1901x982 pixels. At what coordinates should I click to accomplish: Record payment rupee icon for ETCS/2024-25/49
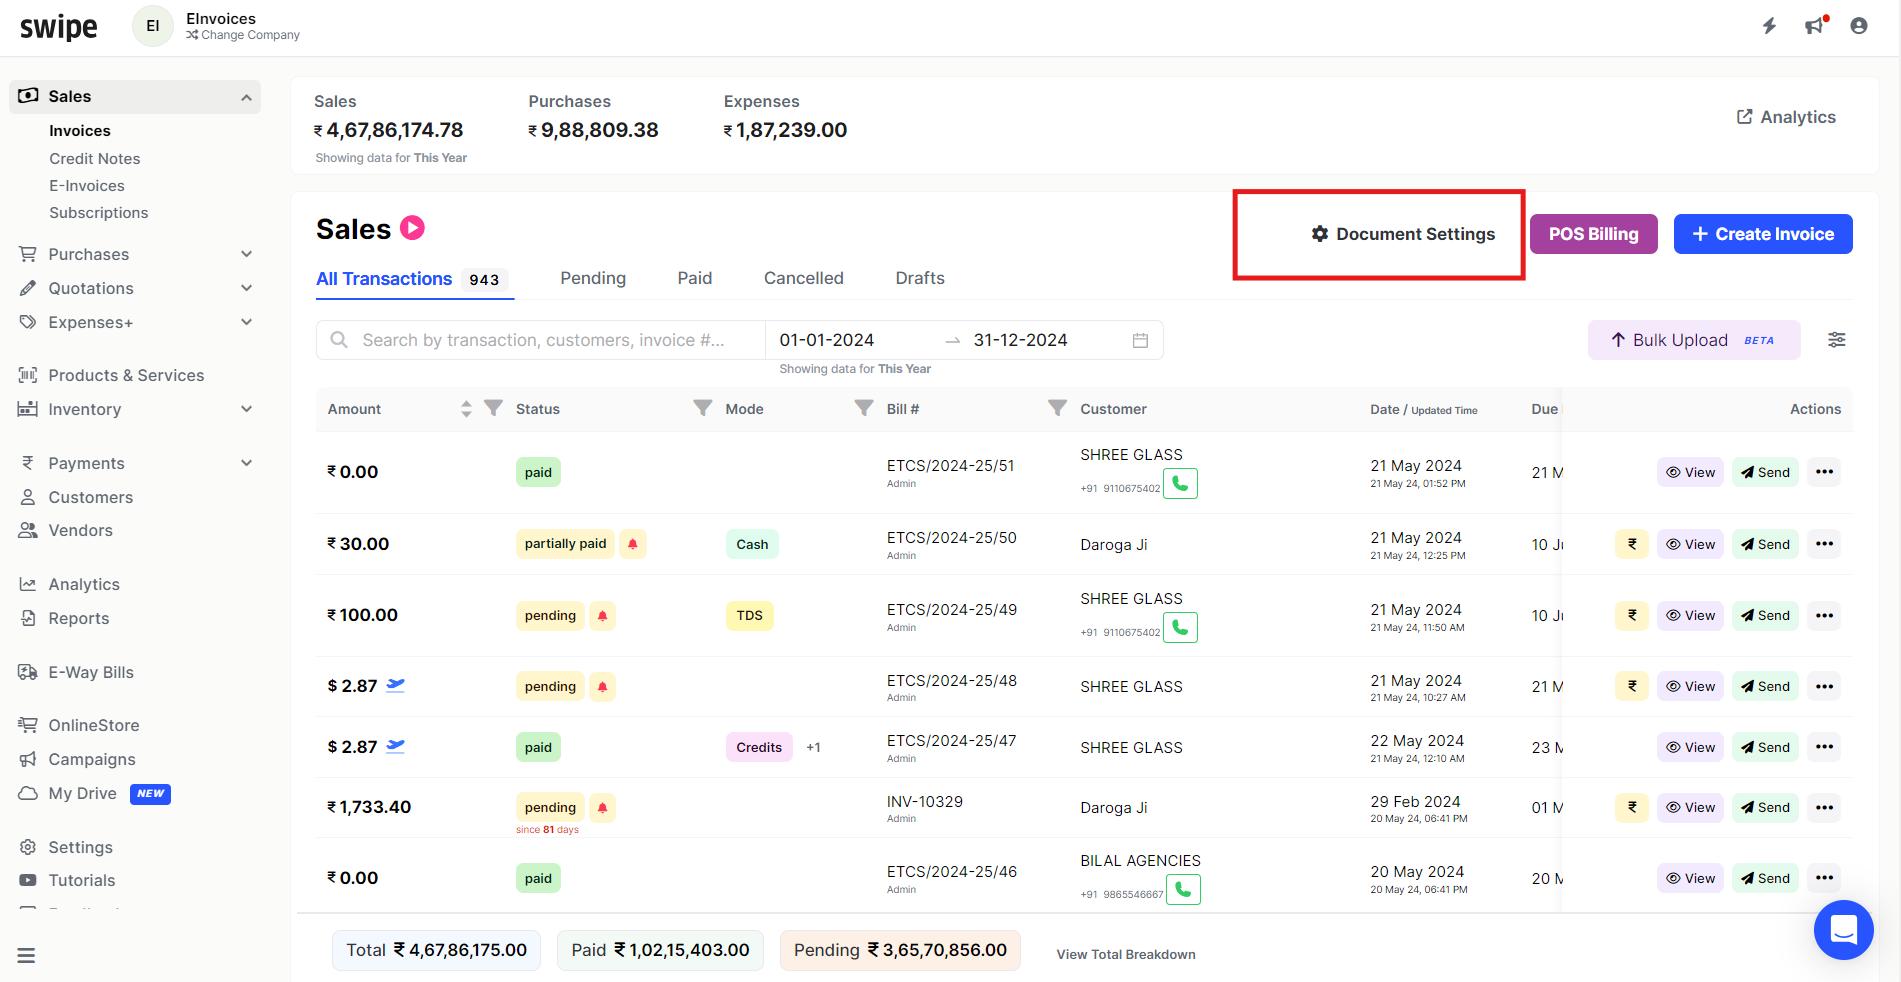click(1632, 615)
